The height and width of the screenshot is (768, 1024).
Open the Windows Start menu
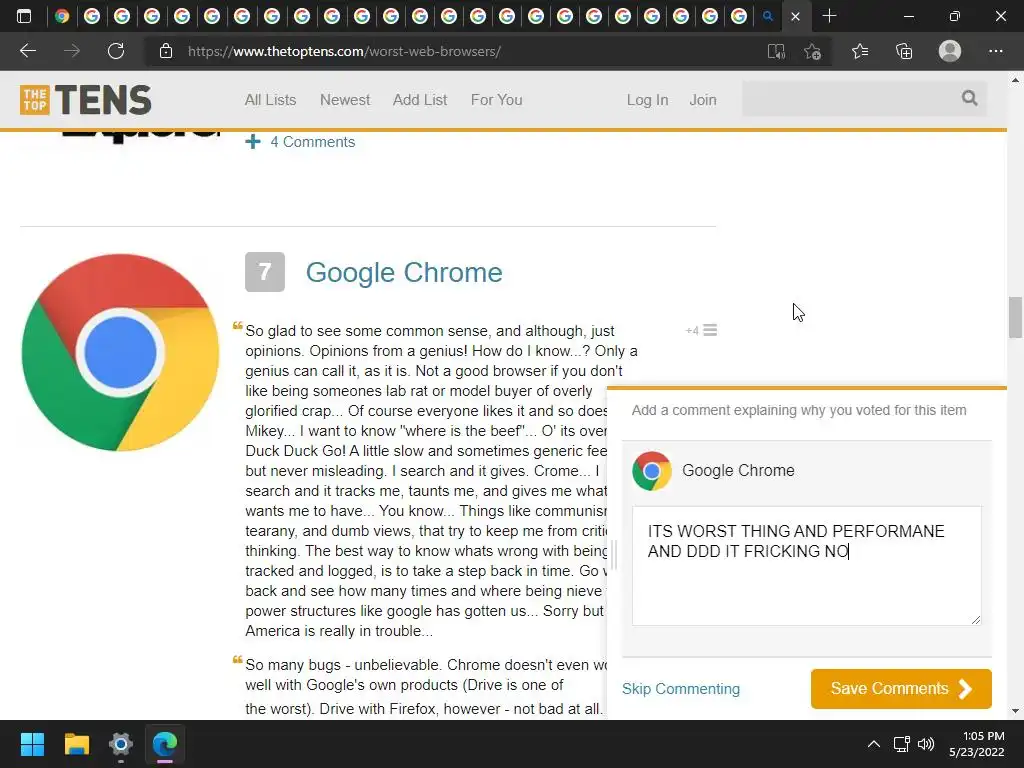coord(32,744)
